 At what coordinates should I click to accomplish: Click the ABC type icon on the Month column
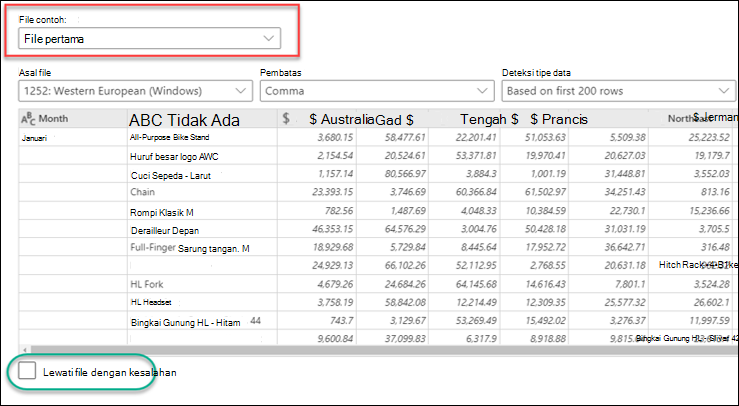pos(28,119)
